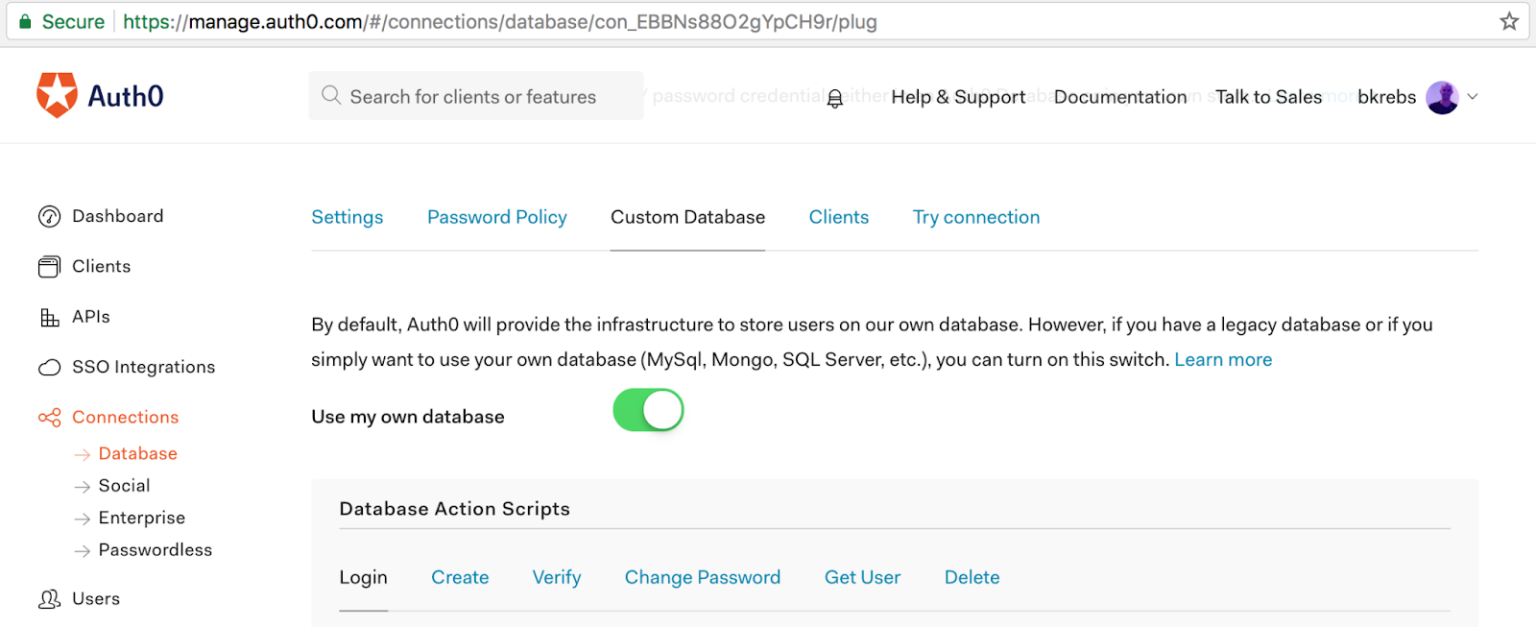1536x627 pixels.
Task: Open the Try connection tab
Action: point(975,216)
